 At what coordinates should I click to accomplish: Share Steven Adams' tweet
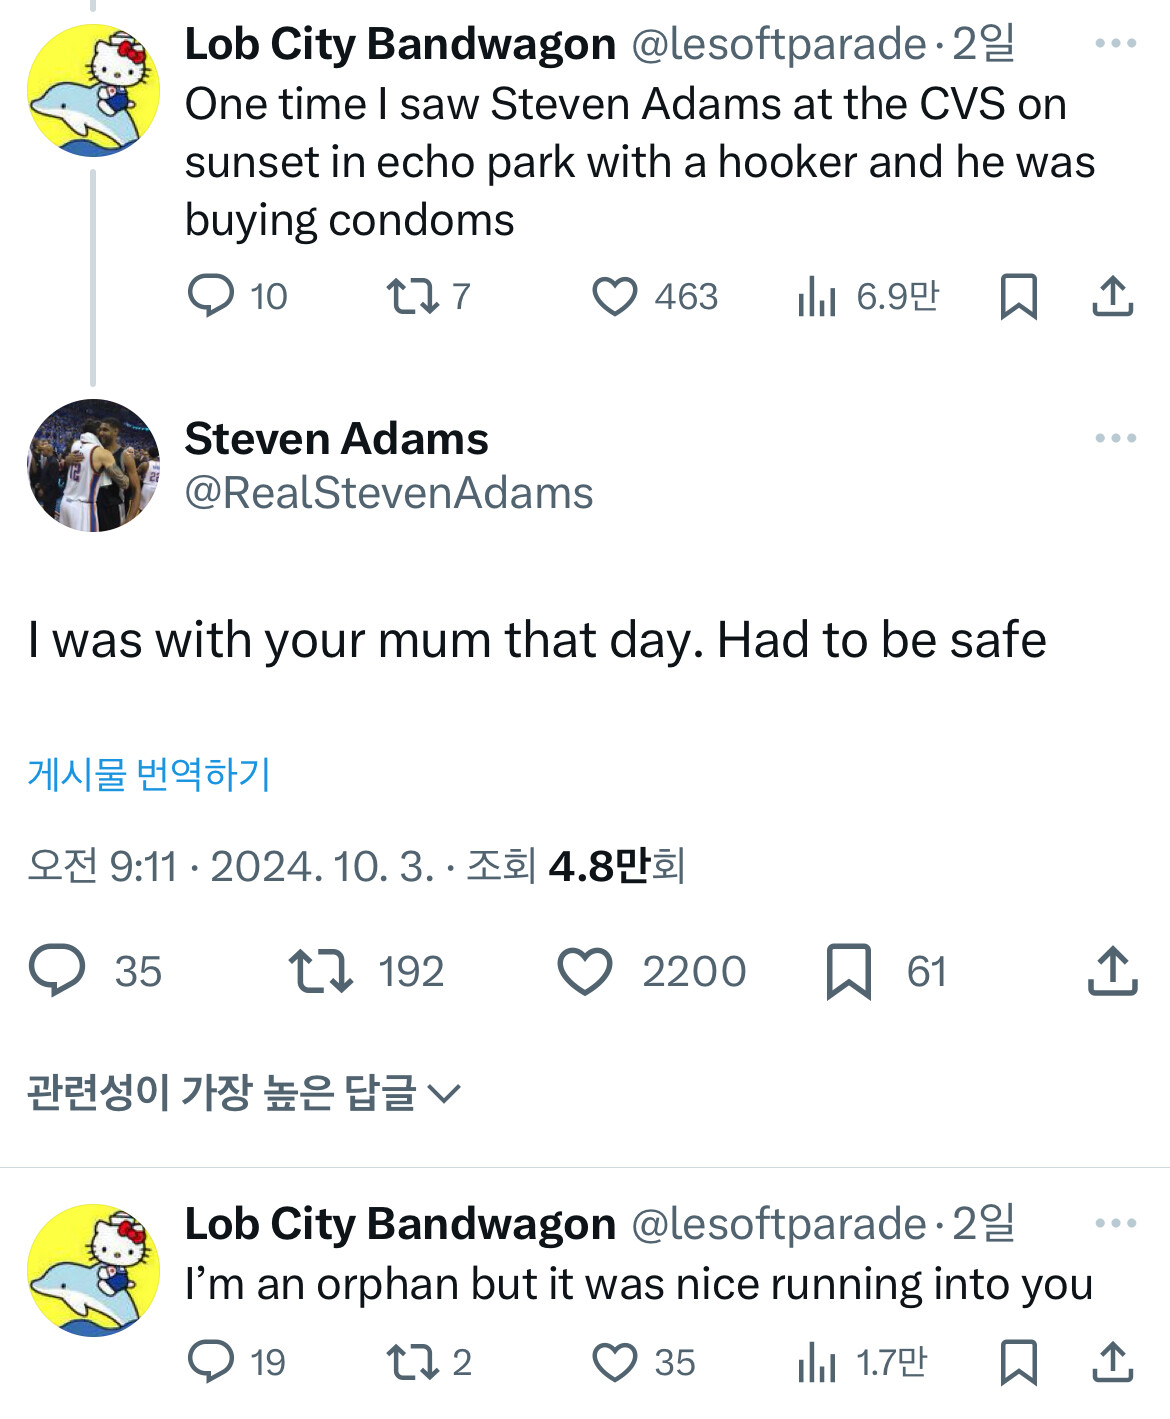tap(1112, 972)
